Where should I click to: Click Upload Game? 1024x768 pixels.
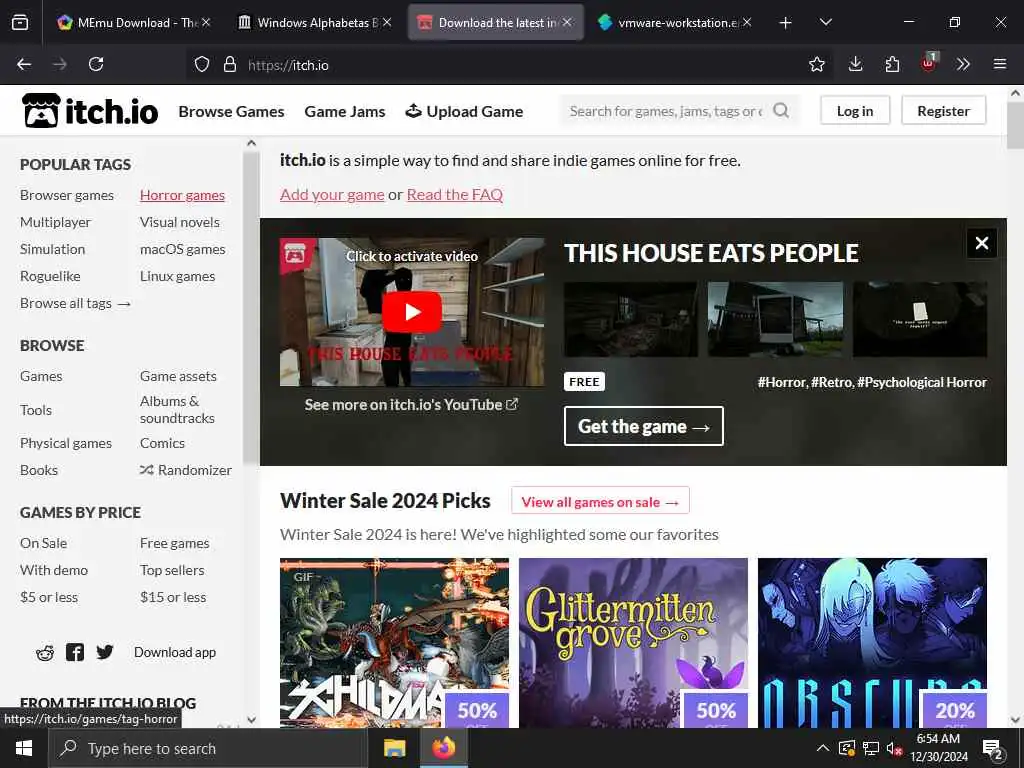click(464, 112)
